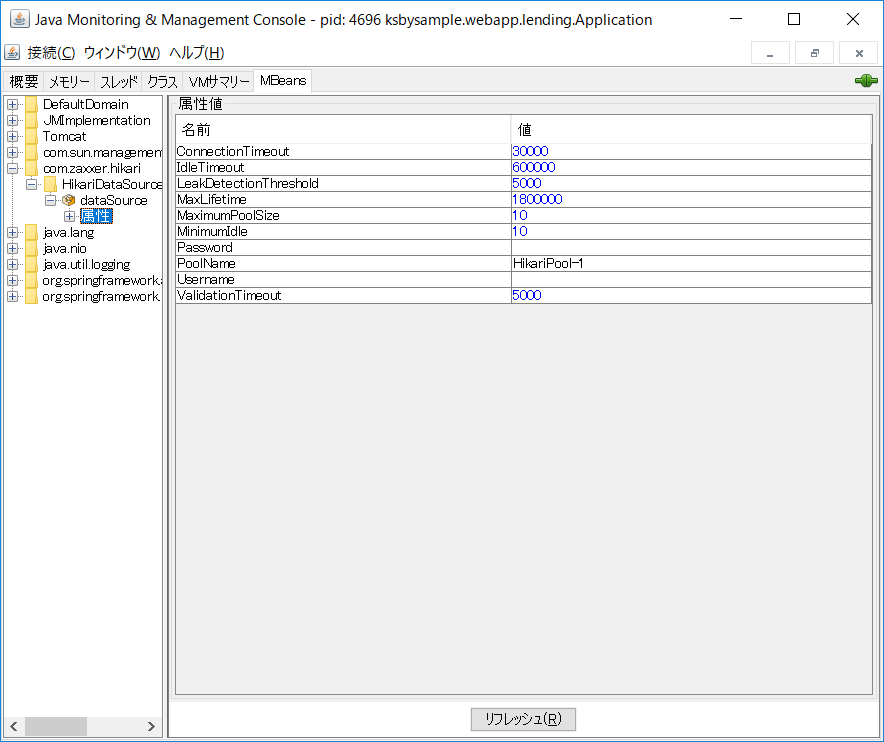The width and height of the screenshot is (884, 742).
Task: Select the Username attribute row name
Action: coord(206,280)
